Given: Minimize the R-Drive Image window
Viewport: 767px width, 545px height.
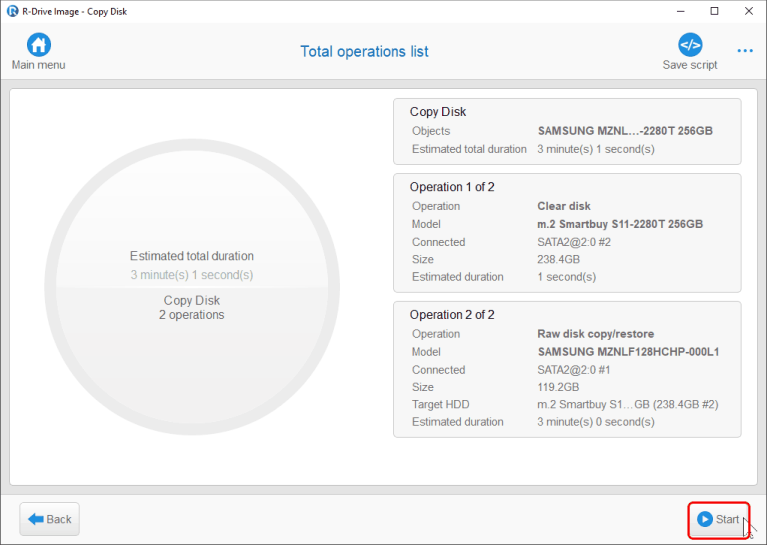Looking at the screenshot, I should [680, 11].
